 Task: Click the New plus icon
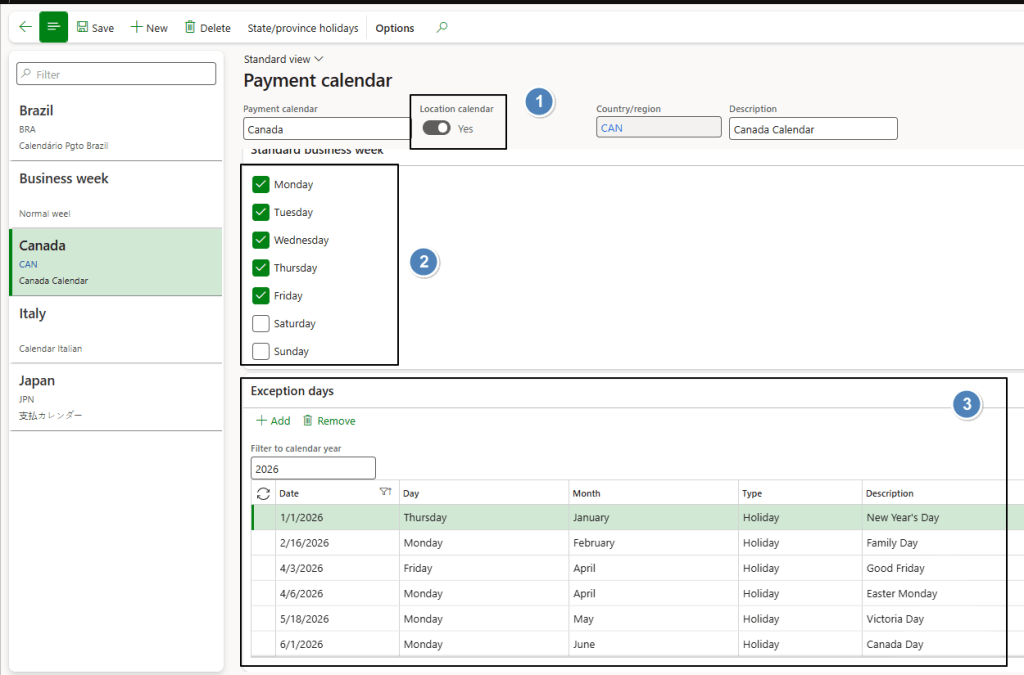137,28
